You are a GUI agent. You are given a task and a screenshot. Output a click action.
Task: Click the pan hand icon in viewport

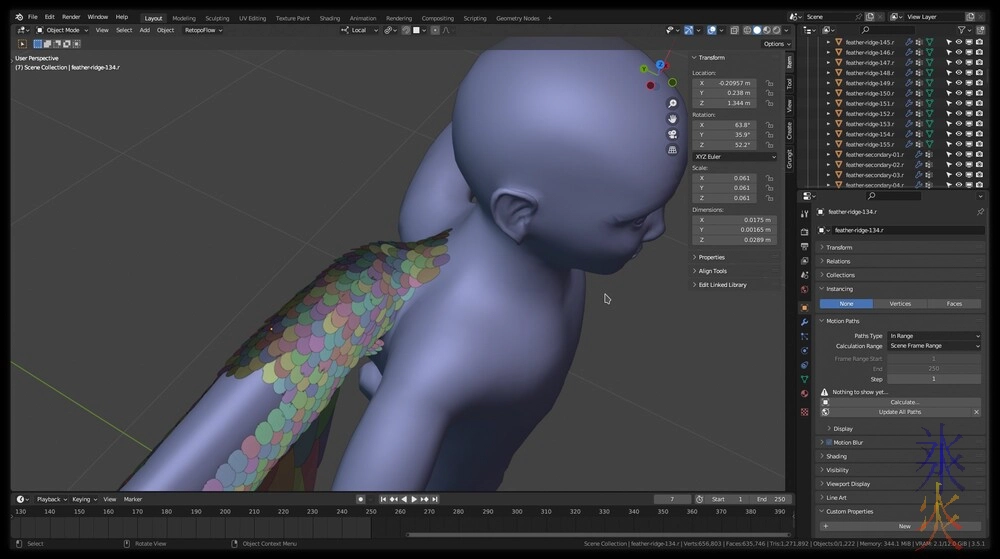pyautogui.click(x=673, y=118)
